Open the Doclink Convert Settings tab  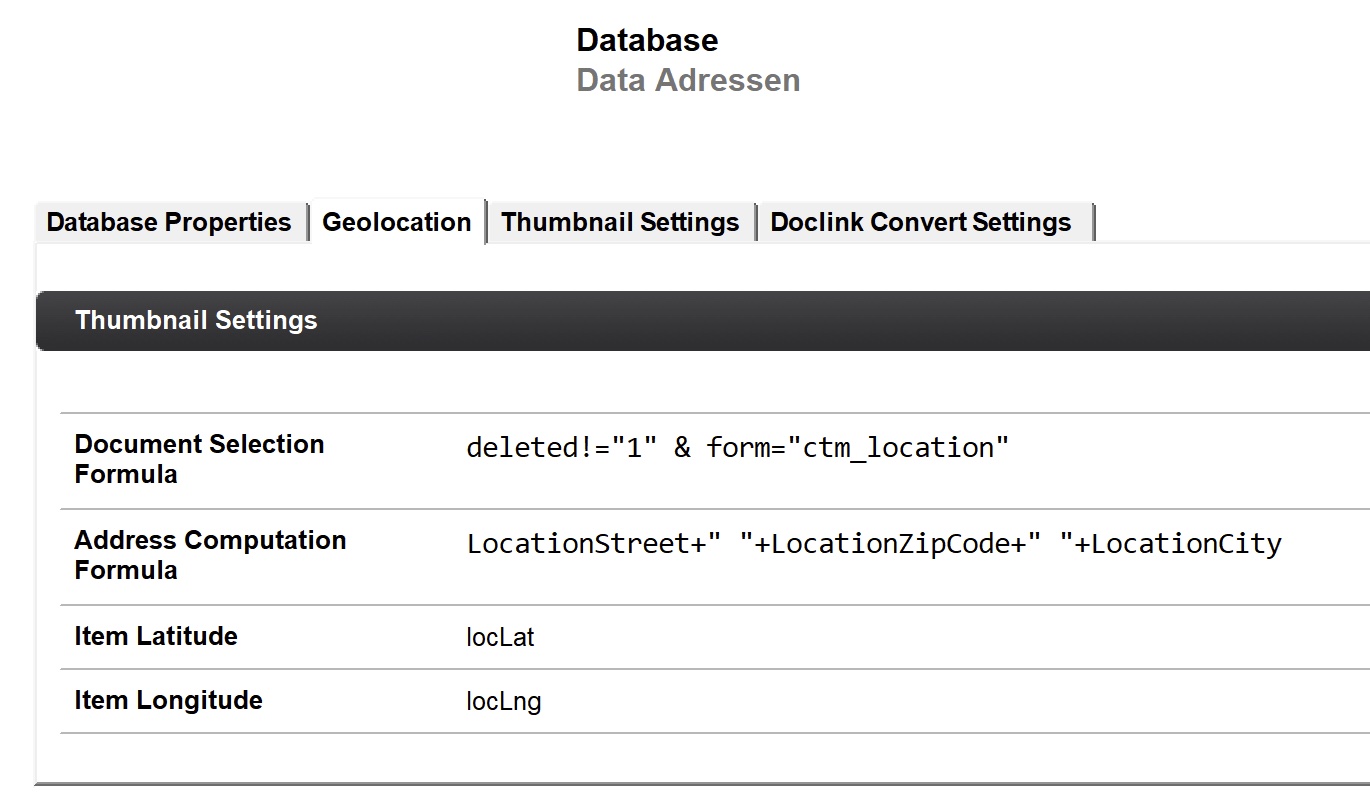(920, 222)
